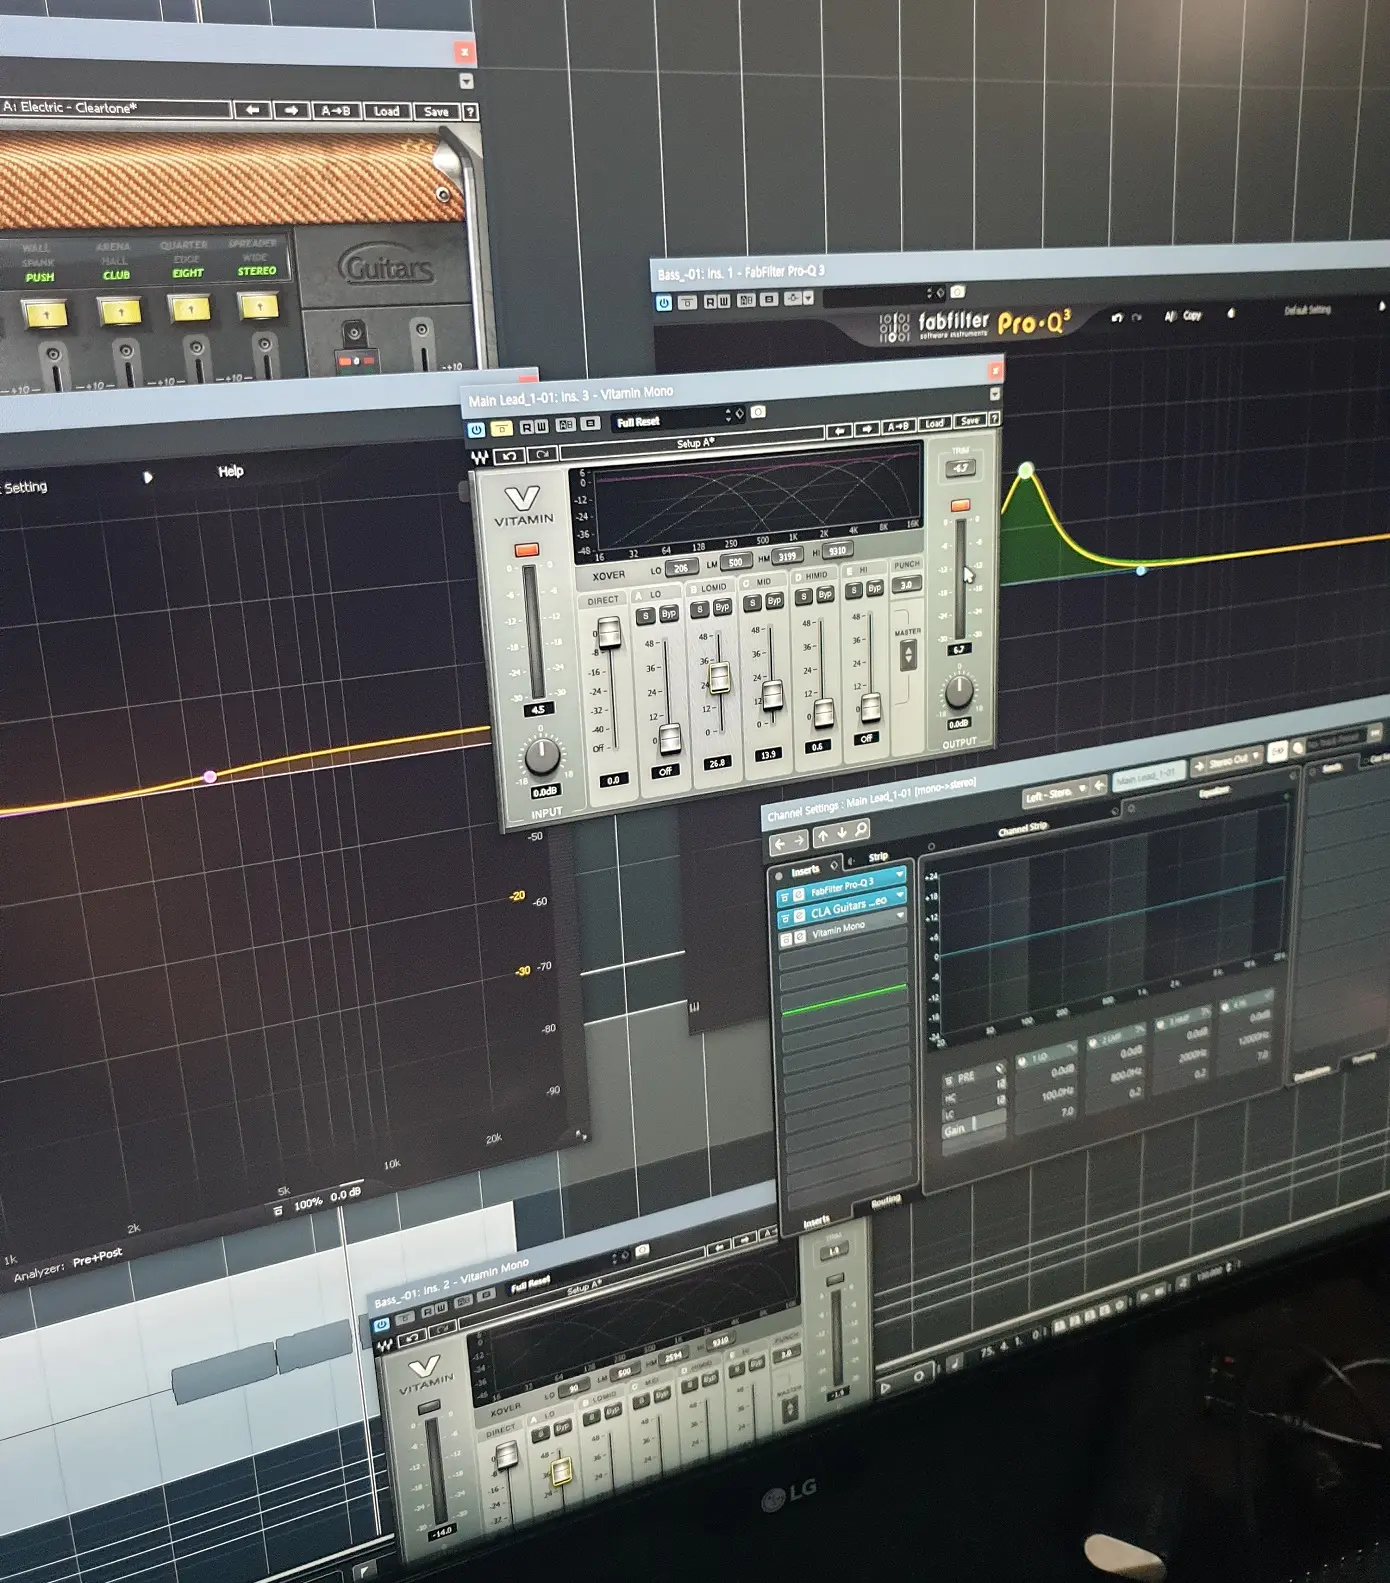The height and width of the screenshot is (1583, 1390).
Task: Click the snapshot camera icon in Vitamin Mono
Action: 758,412
